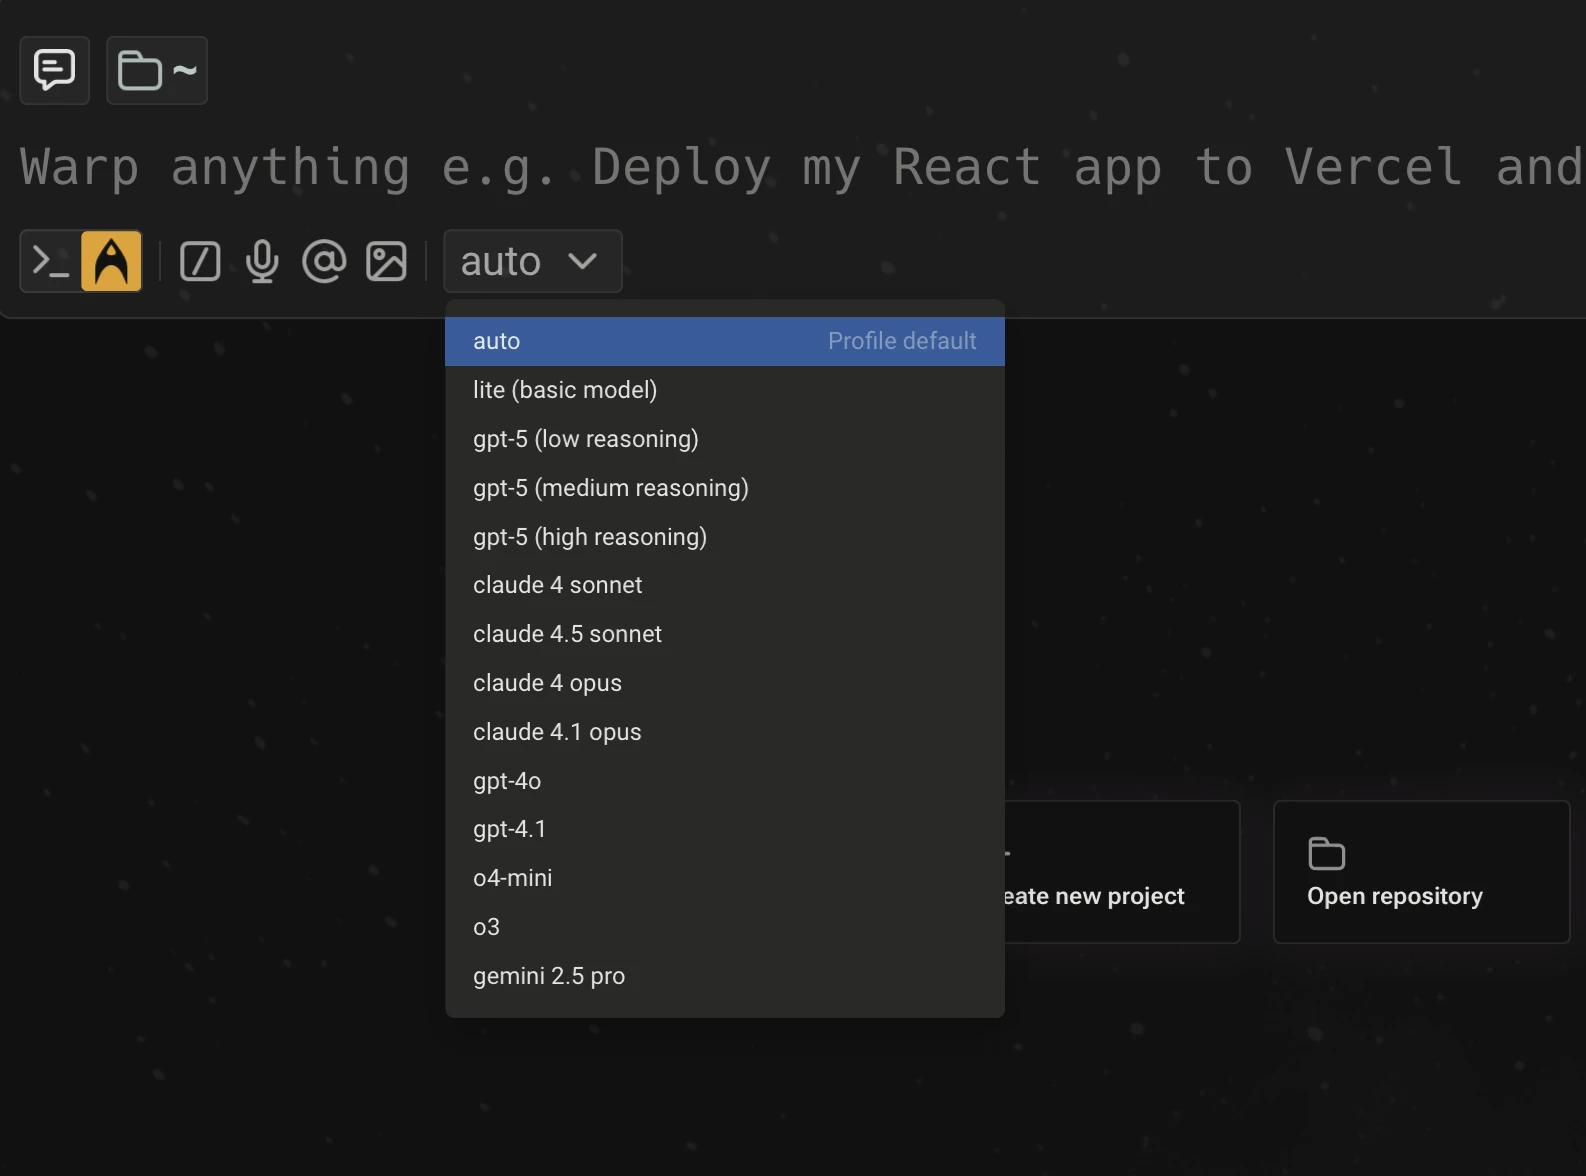Pick claude 4.1 opus from list
The width and height of the screenshot is (1586, 1176).
[557, 732]
